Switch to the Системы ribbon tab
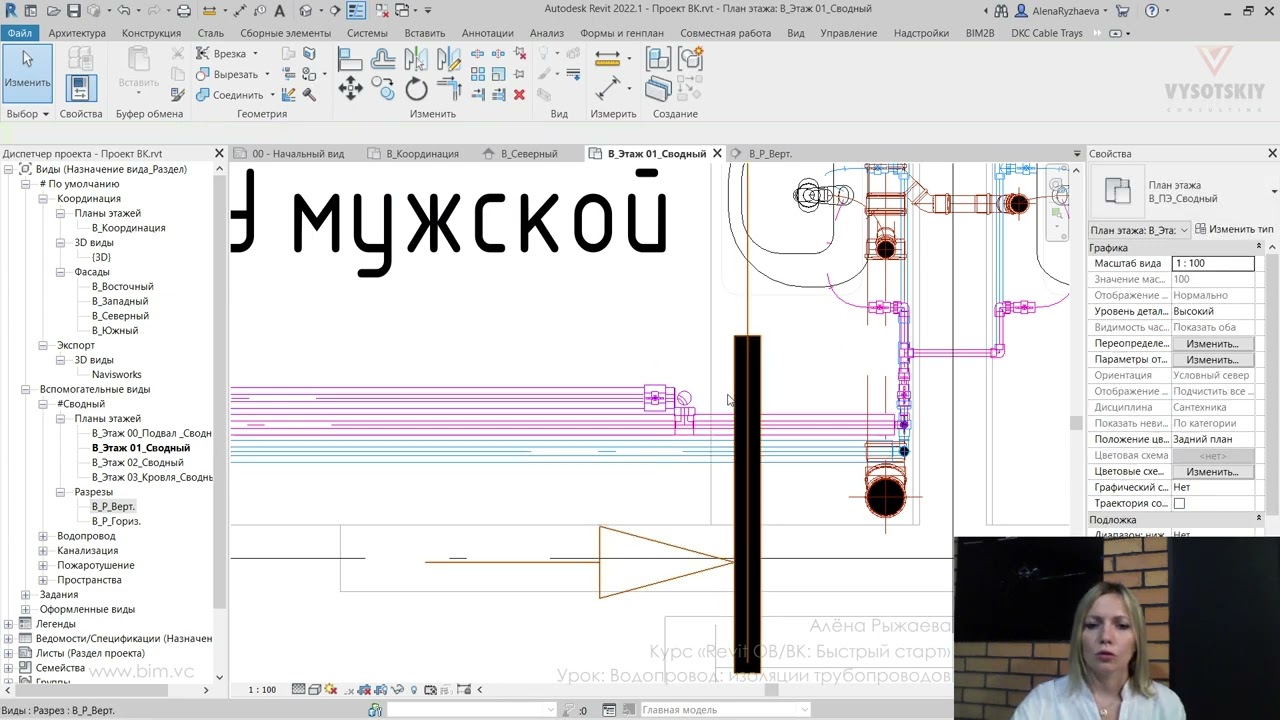 (367, 33)
